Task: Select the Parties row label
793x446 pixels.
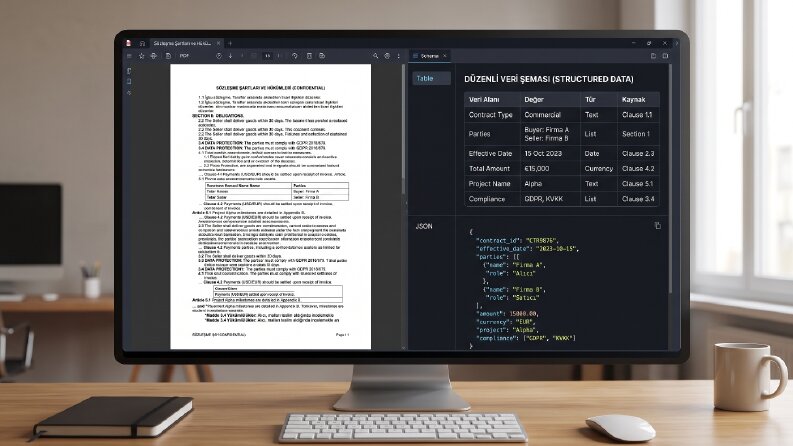Action: [x=492, y=134]
